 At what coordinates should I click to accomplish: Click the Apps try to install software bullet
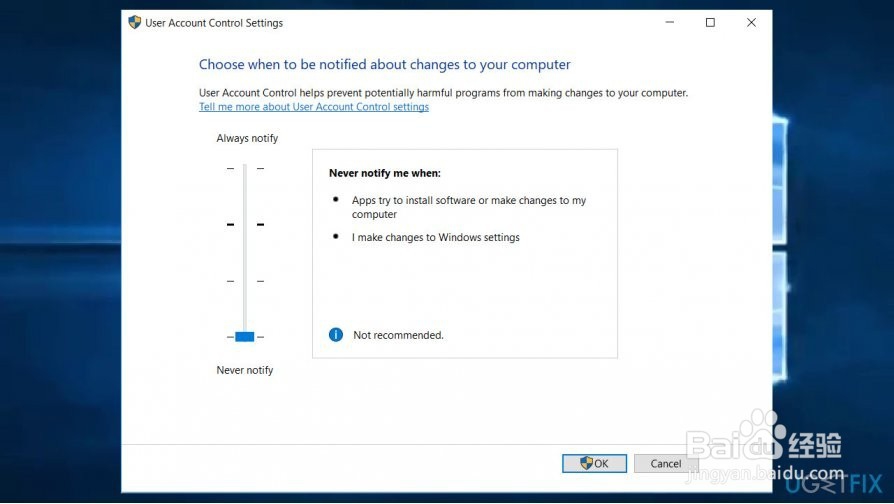468,207
